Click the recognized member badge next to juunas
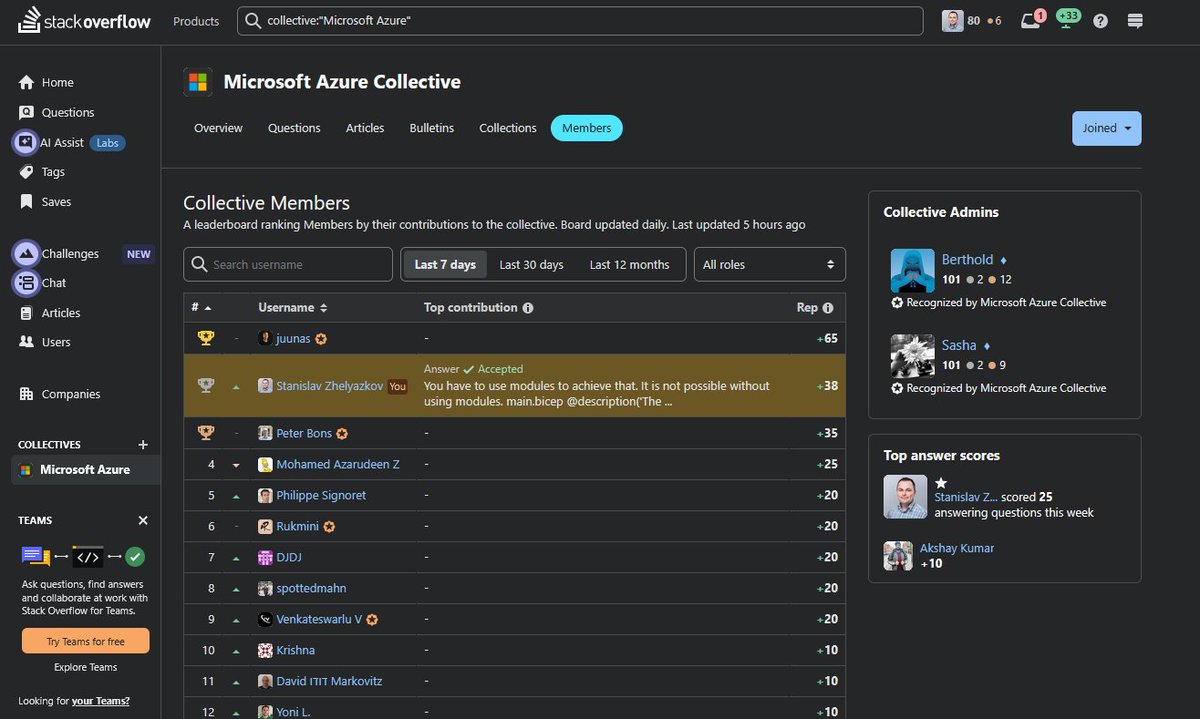Image resolution: width=1200 pixels, height=719 pixels. 321,339
